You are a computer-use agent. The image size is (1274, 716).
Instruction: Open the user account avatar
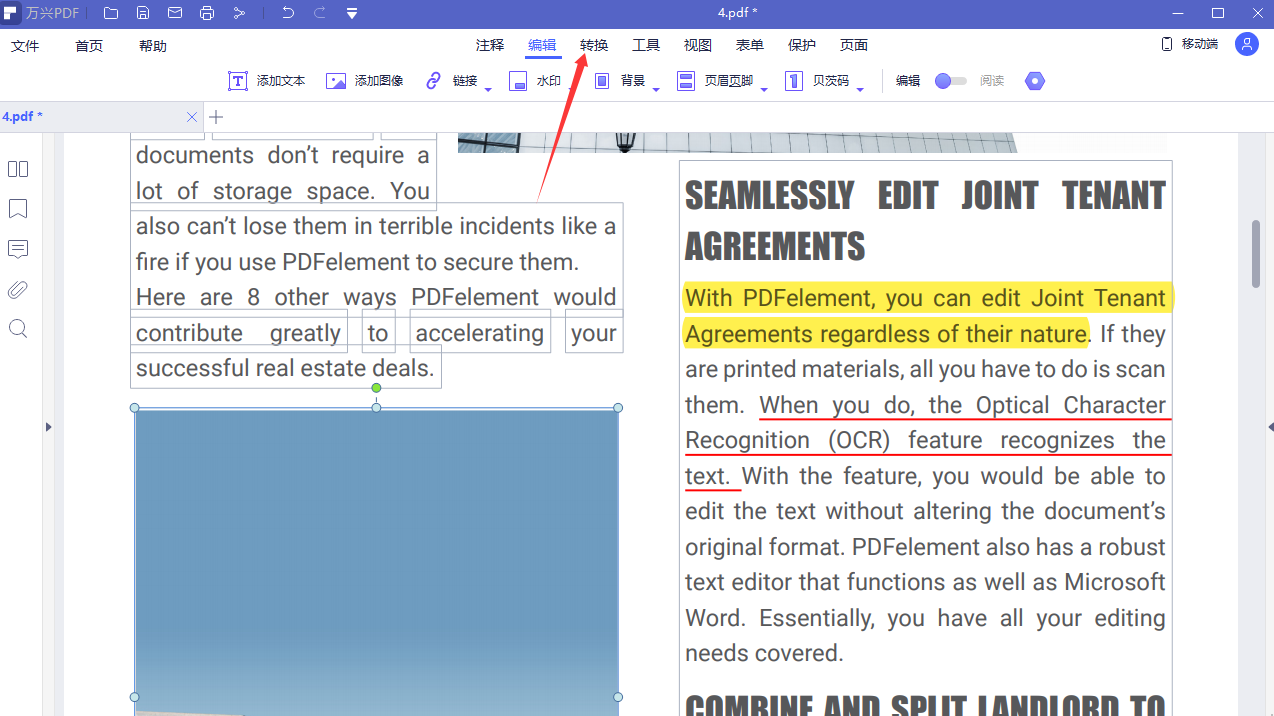1246,44
